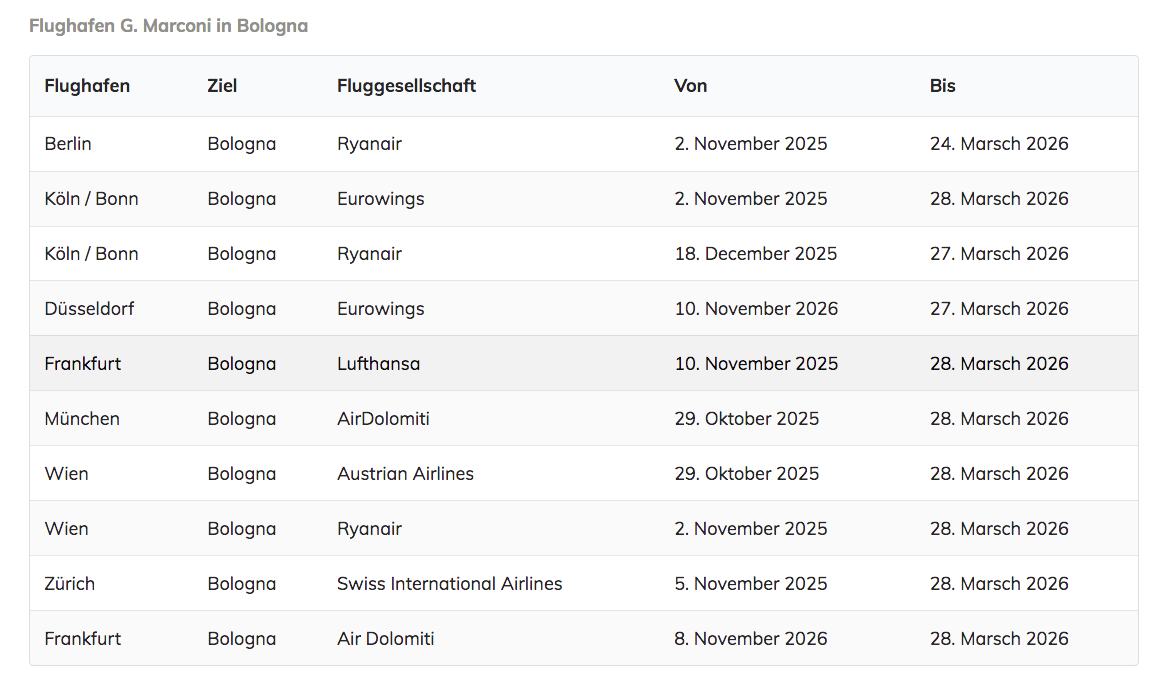1151x697 pixels.
Task: Click the Lufthansa airline cell
Action: pos(378,364)
